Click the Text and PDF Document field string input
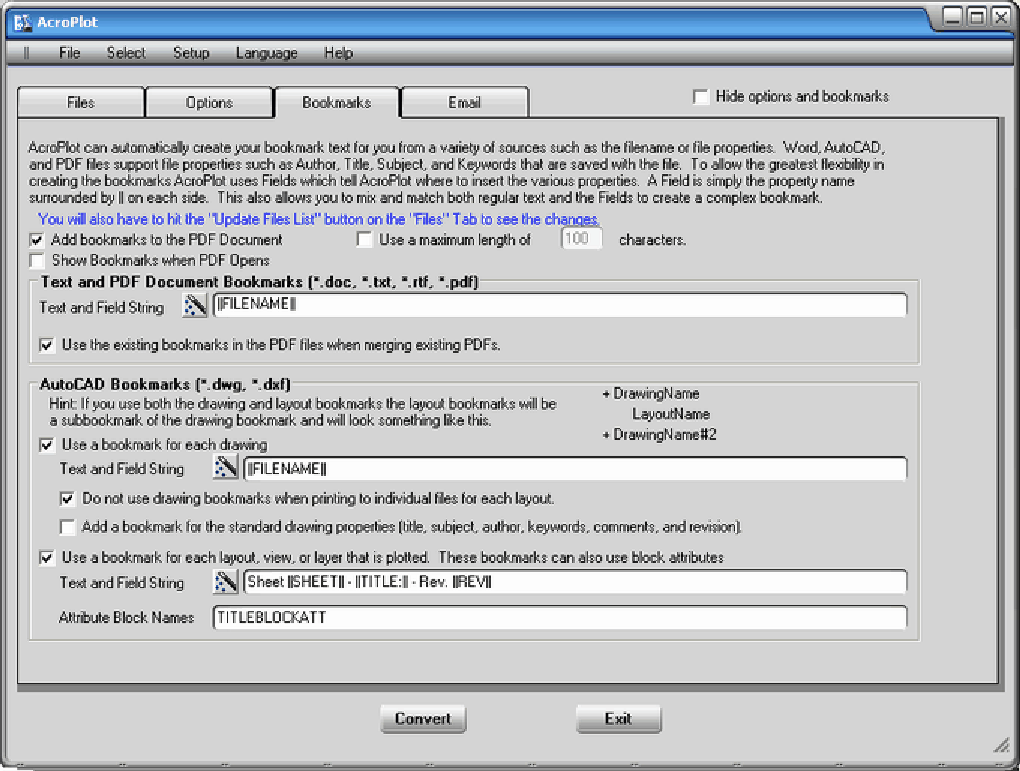Viewport: 1020px width, 771px height. click(x=559, y=305)
